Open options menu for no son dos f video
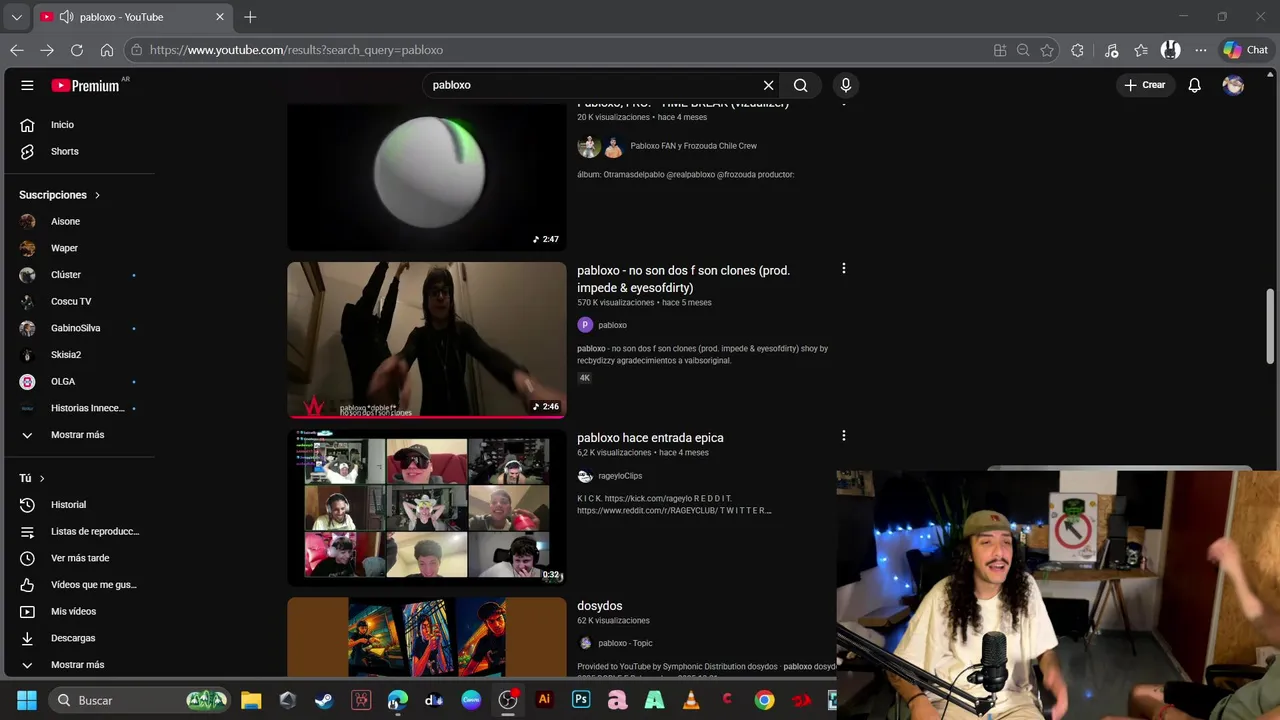1280x720 pixels. point(843,268)
